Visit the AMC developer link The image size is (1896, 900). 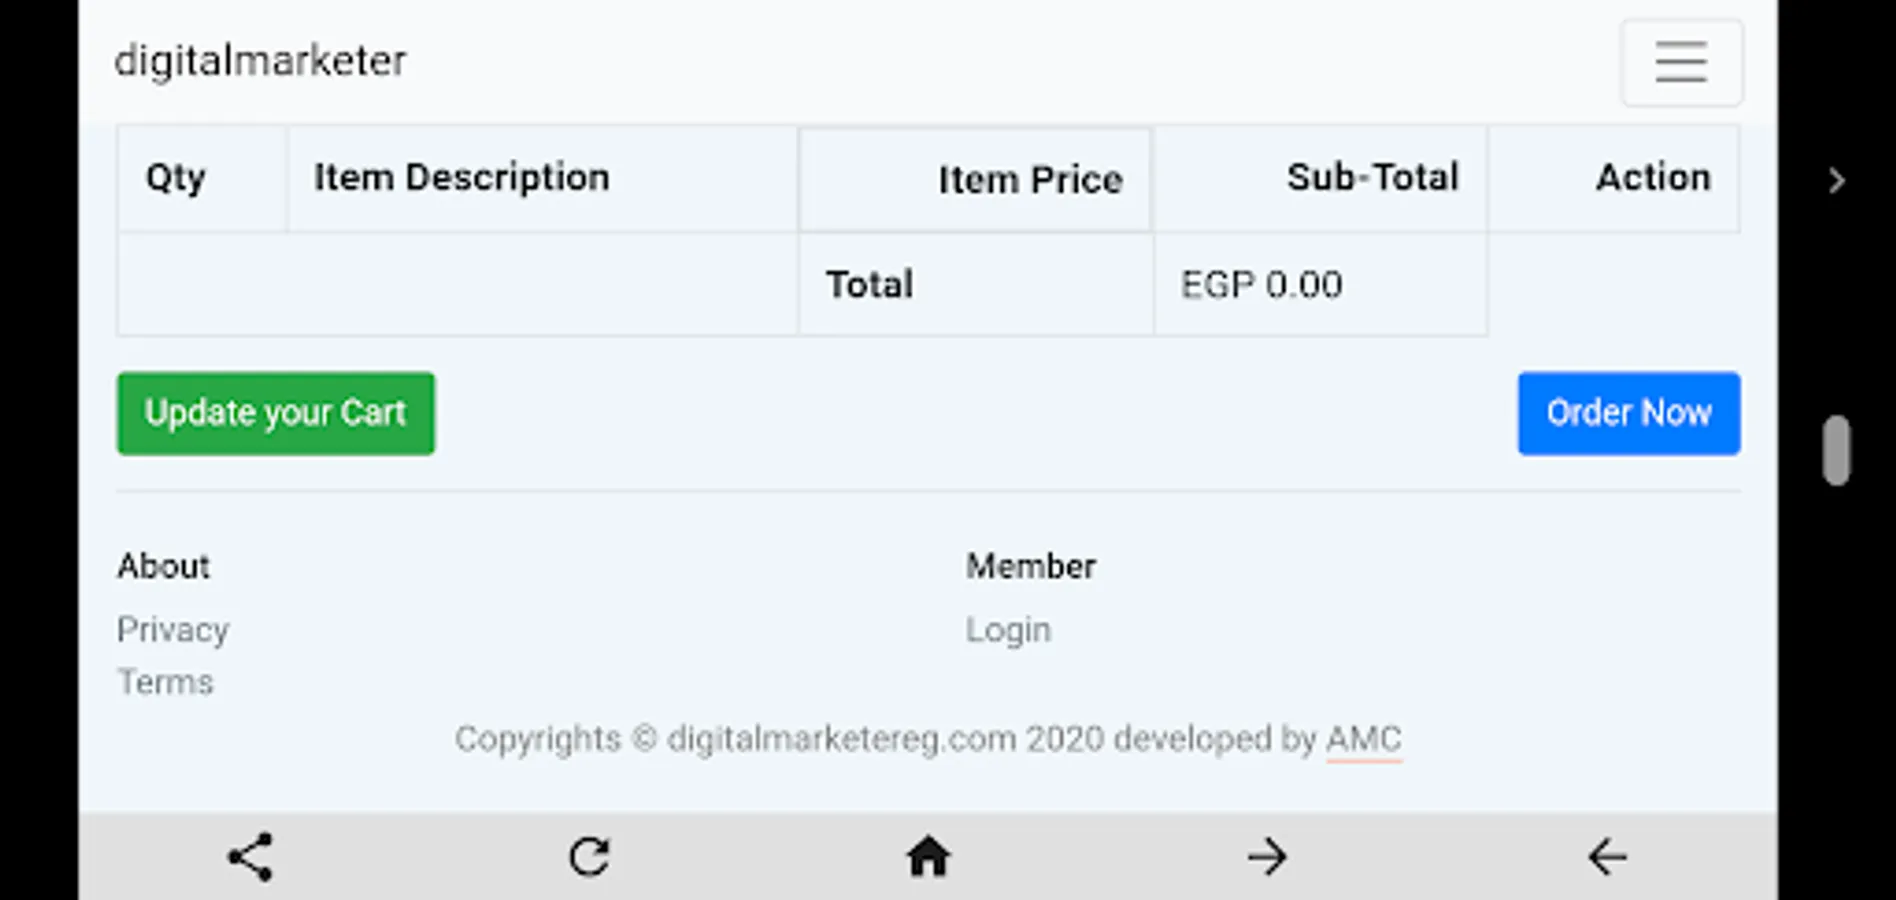pos(1363,739)
